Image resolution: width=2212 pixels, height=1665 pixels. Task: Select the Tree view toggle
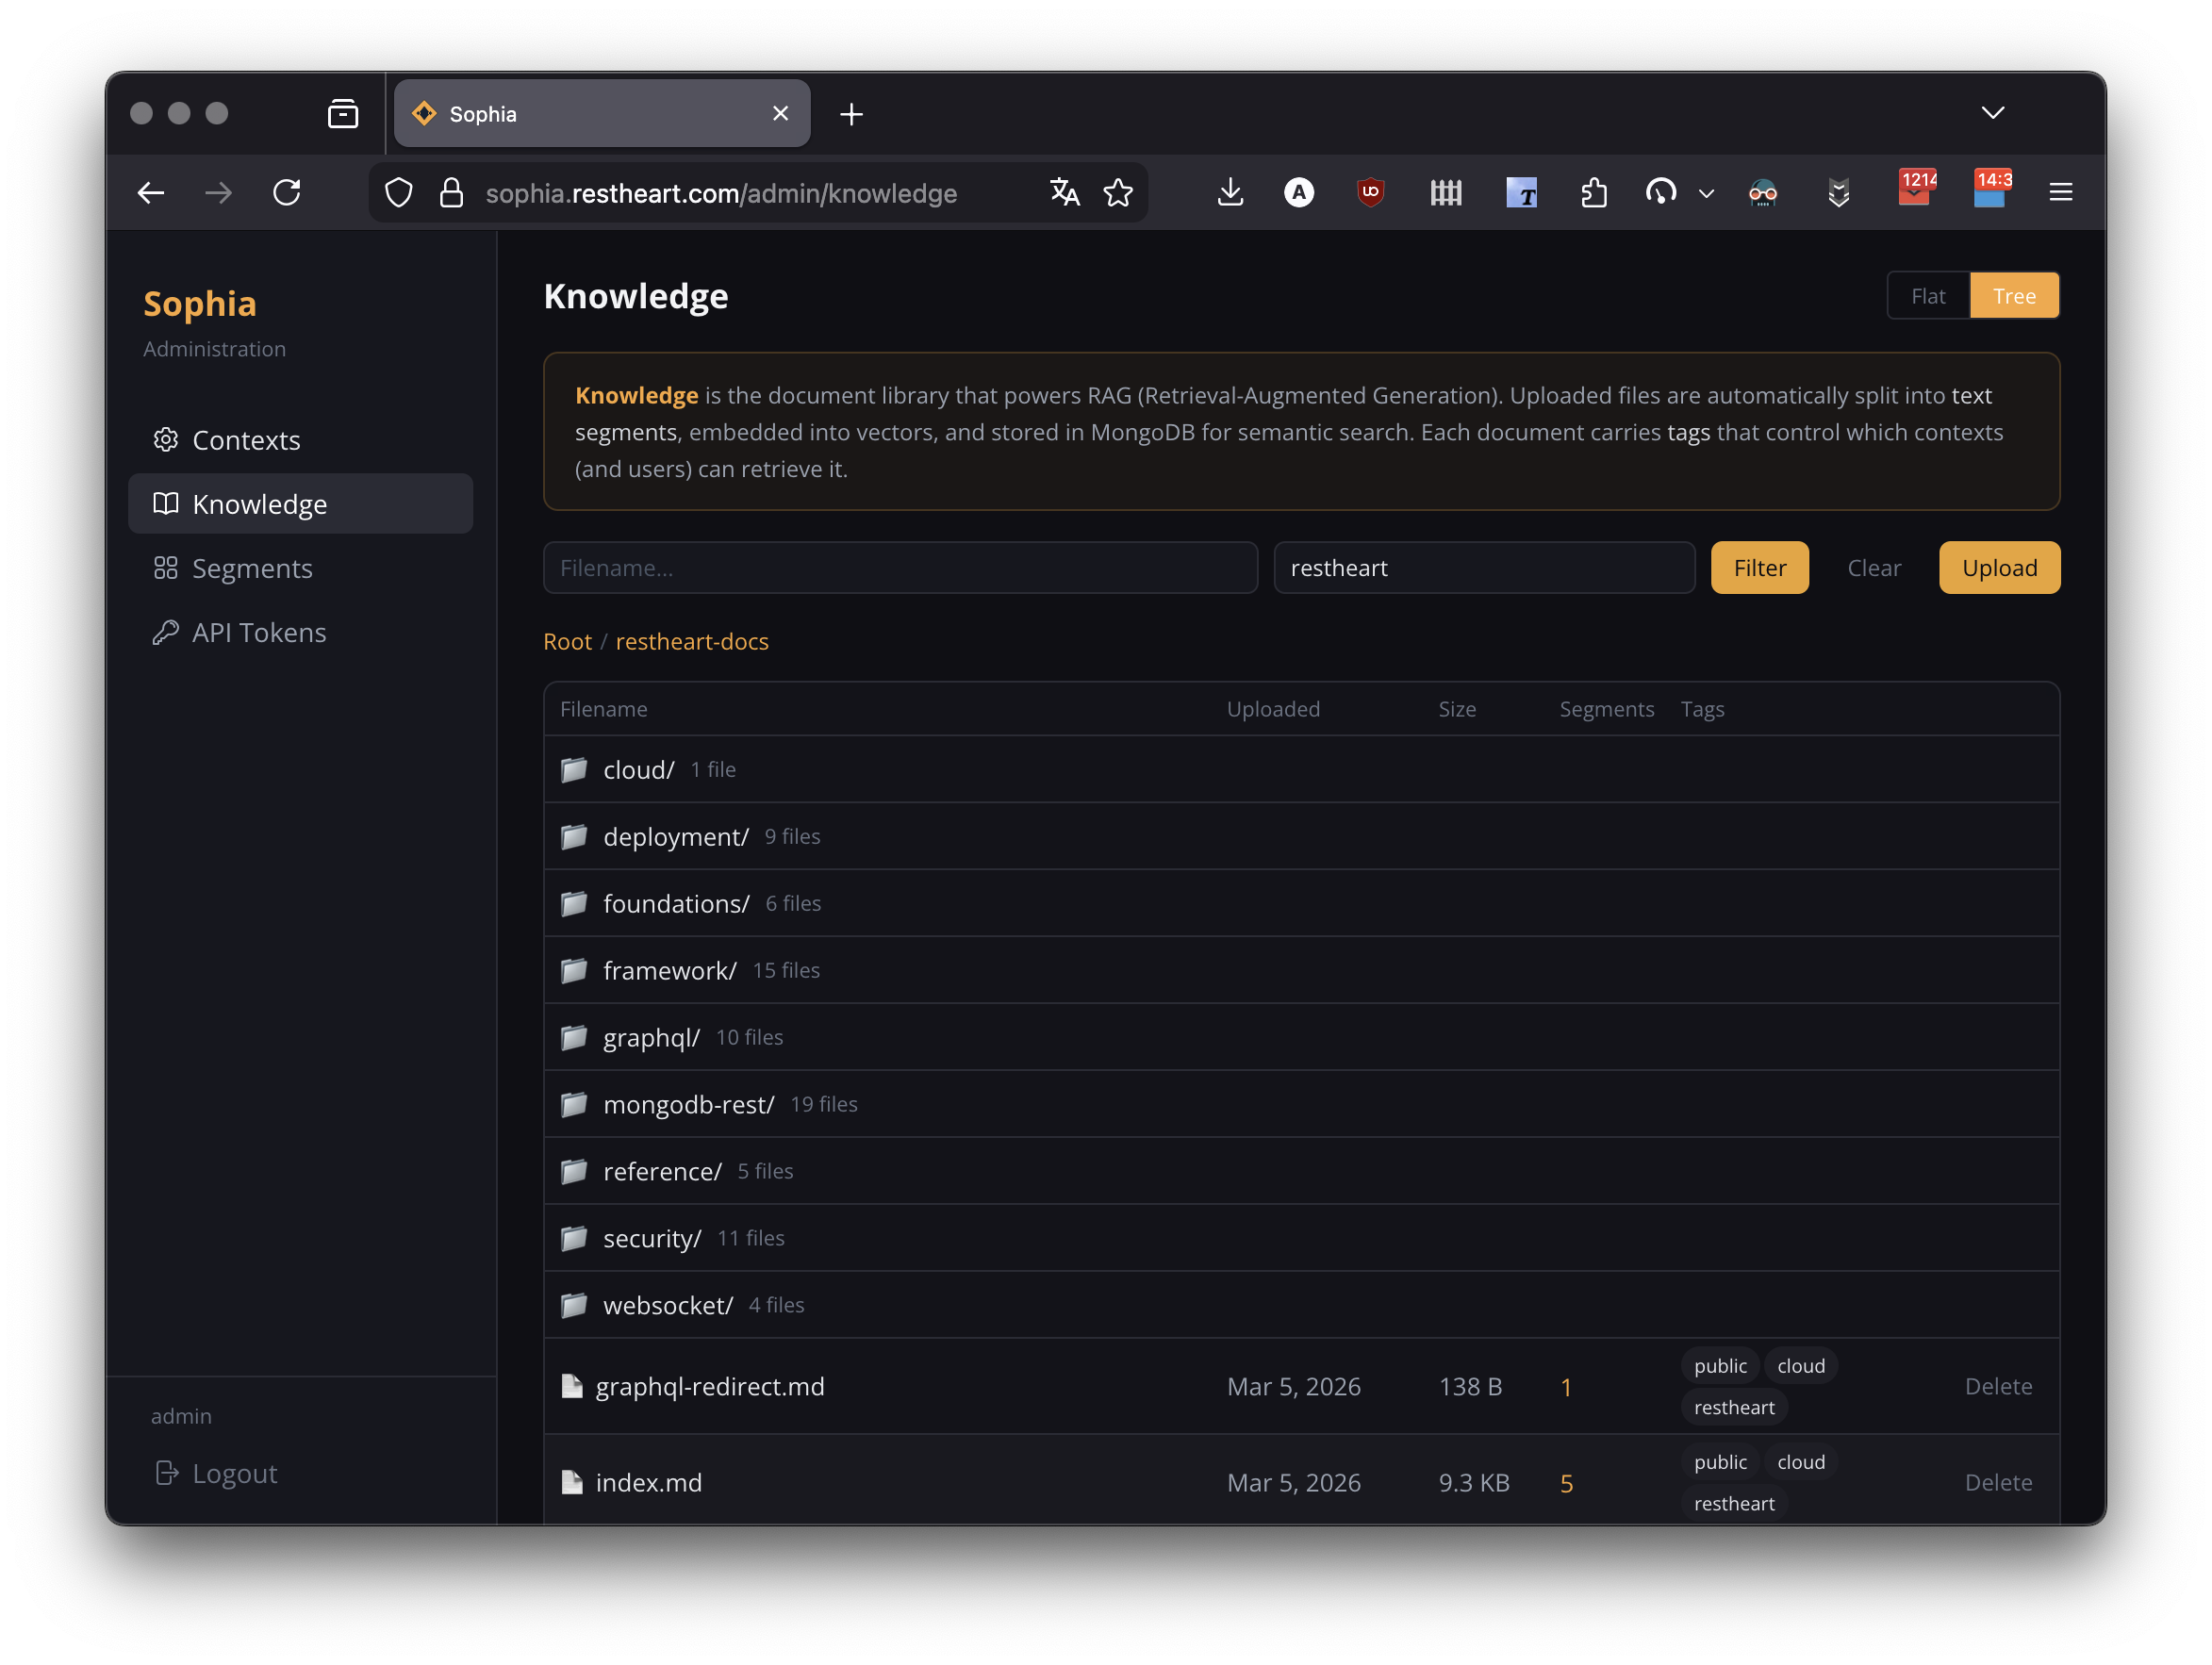click(x=2013, y=296)
